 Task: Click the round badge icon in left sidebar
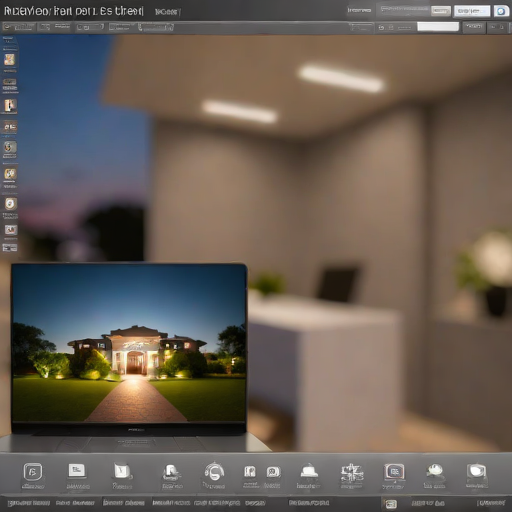10,203
